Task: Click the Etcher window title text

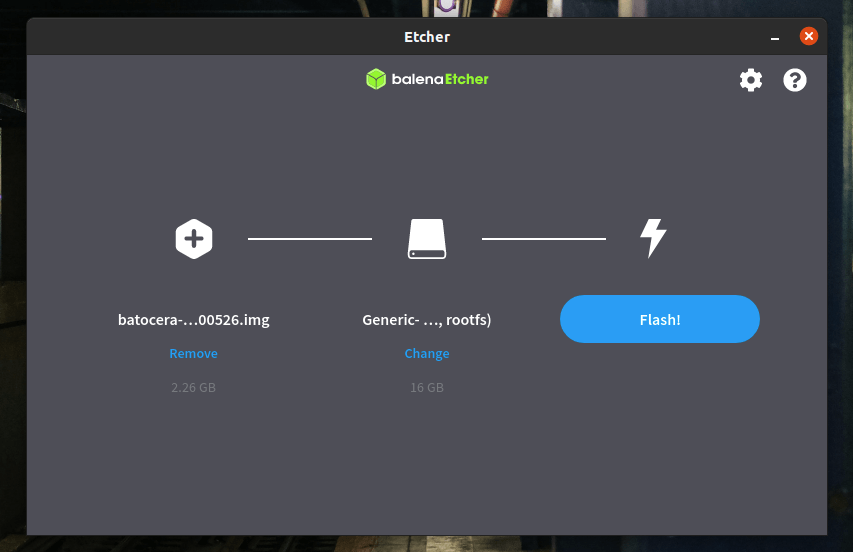Action: [427, 37]
